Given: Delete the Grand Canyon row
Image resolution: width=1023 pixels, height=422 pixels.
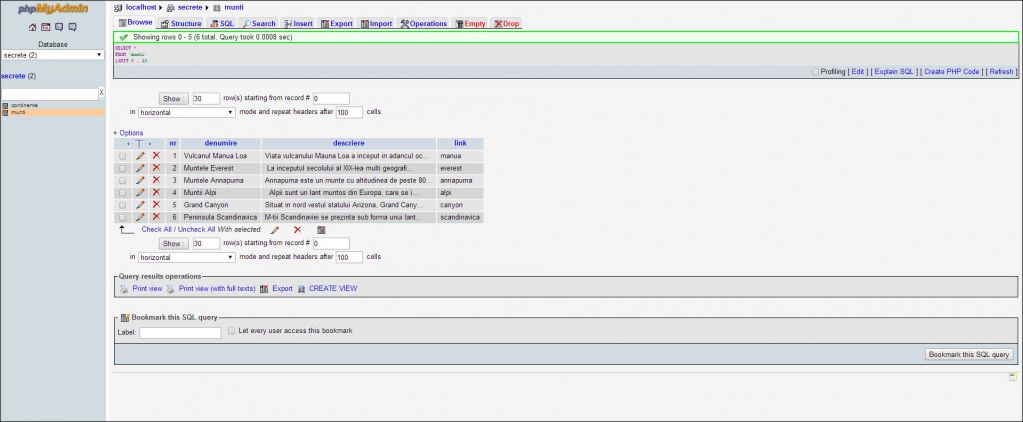Looking at the screenshot, I should point(156,204).
